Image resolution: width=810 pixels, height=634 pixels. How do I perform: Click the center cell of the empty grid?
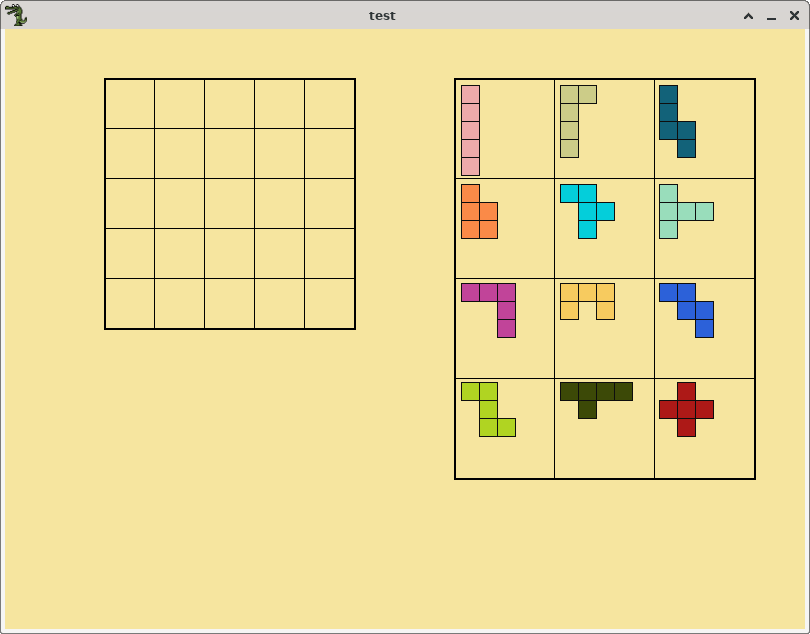230,204
